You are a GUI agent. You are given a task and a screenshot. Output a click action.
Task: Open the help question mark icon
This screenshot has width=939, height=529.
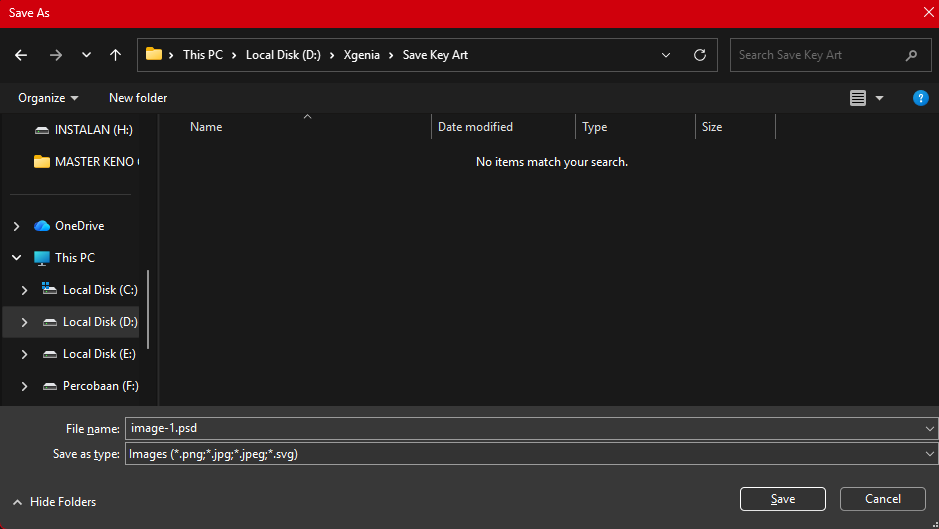(920, 98)
